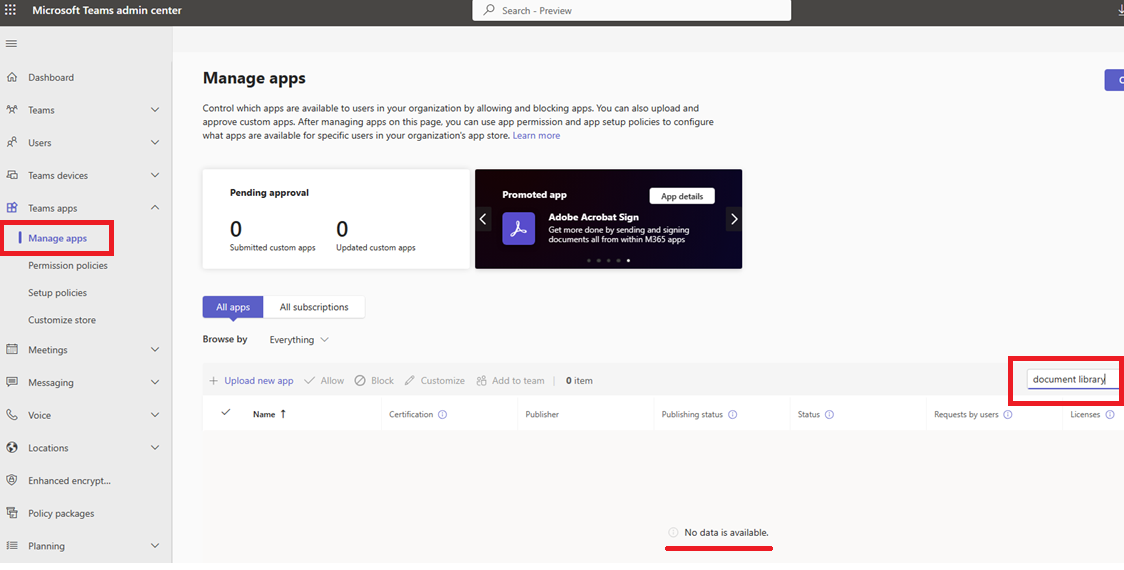The height and width of the screenshot is (570, 1124).
Task: Click the Planning list icon
Action: (11, 546)
